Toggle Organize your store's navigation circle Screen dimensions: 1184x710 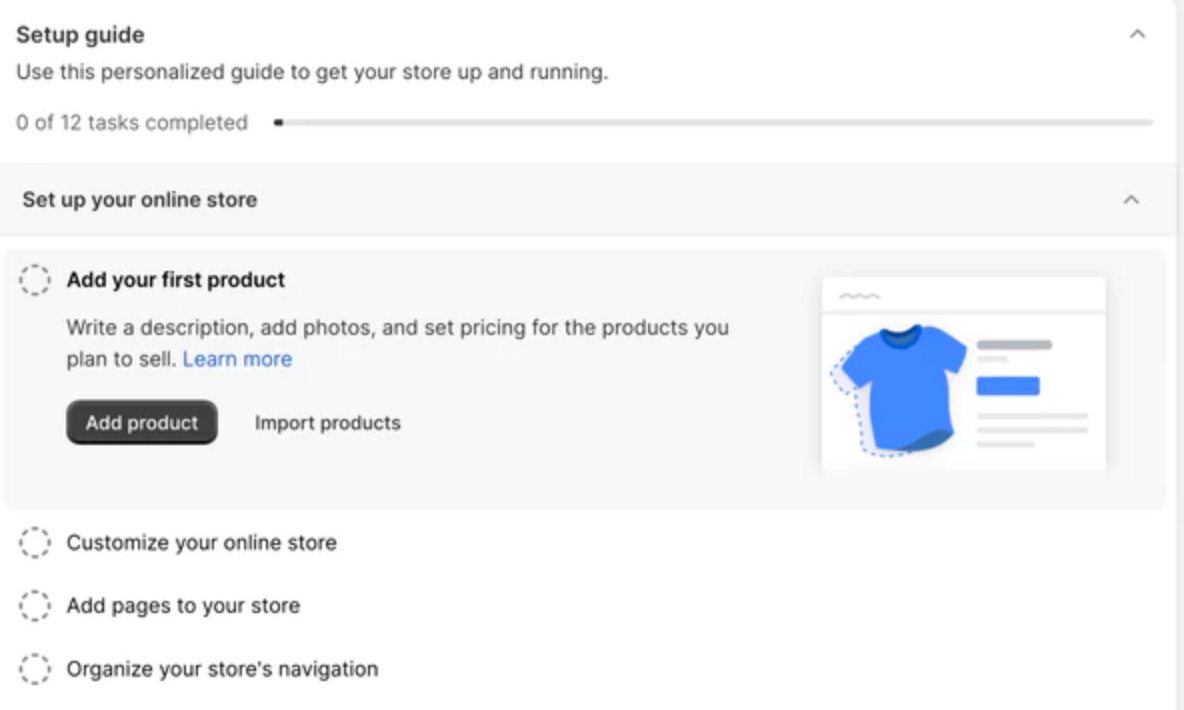point(35,669)
